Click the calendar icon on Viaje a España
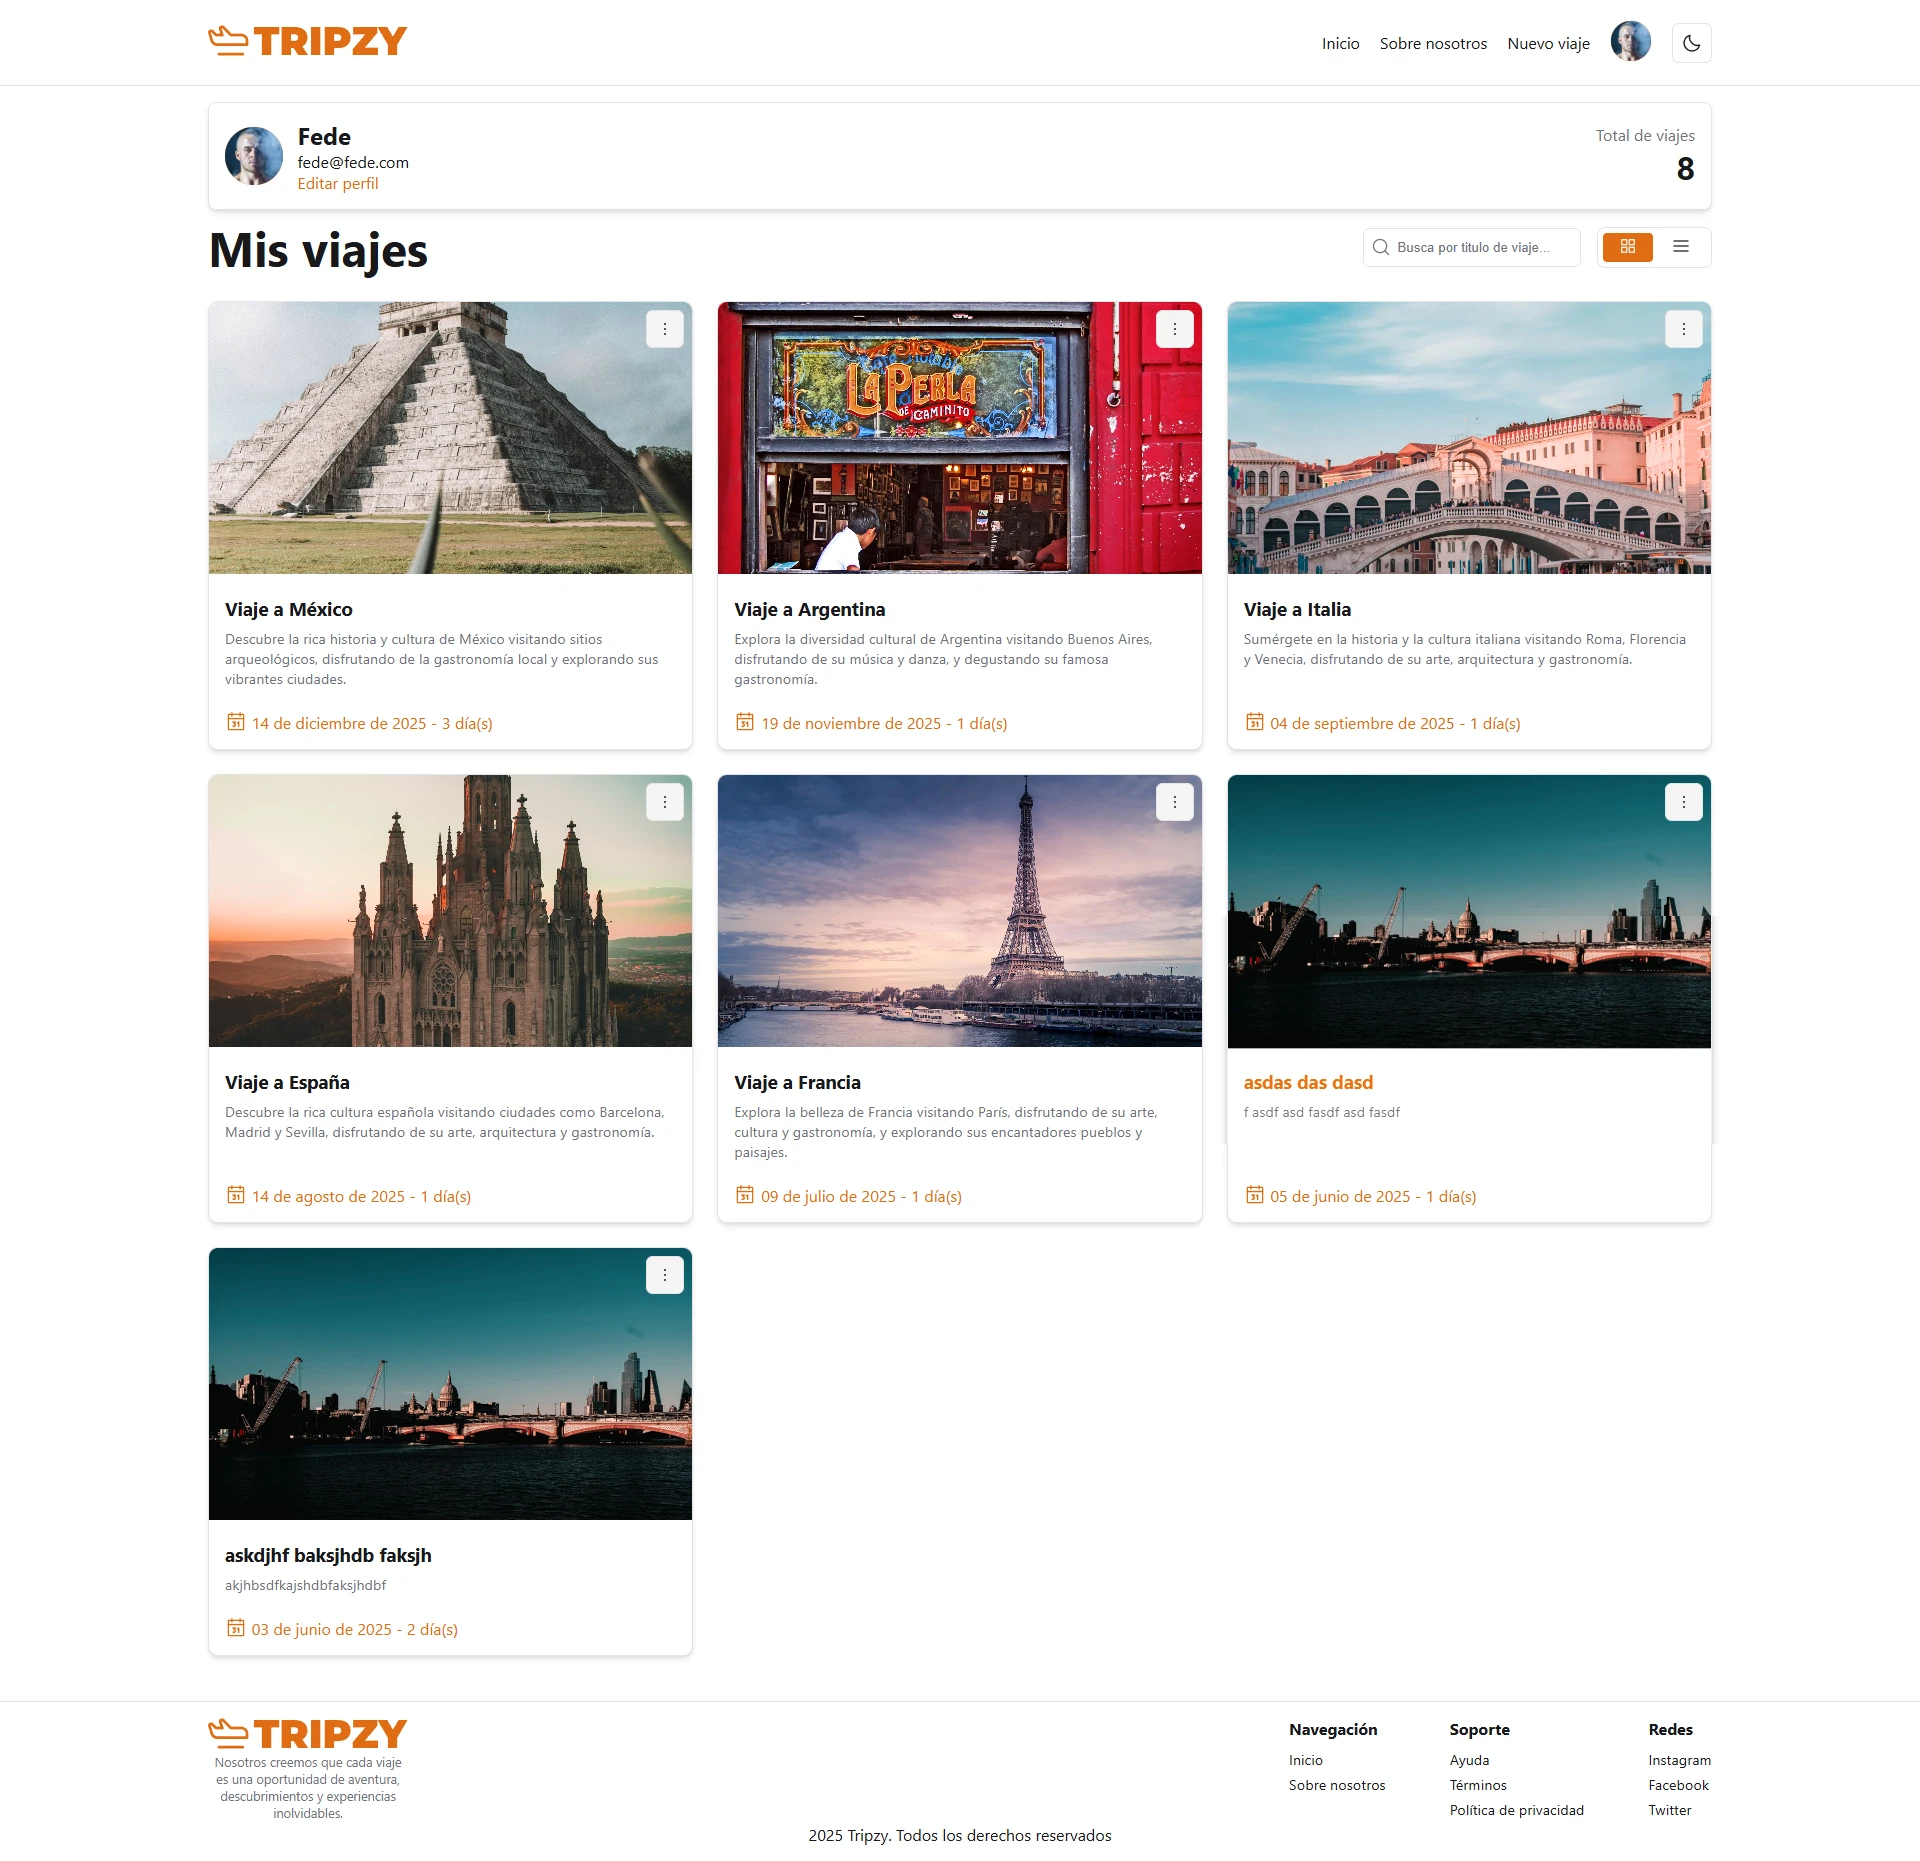 coord(235,1195)
